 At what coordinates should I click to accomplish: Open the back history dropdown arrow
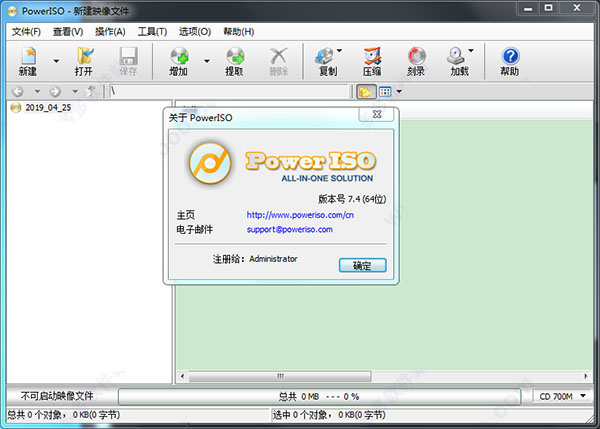(x=37, y=91)
